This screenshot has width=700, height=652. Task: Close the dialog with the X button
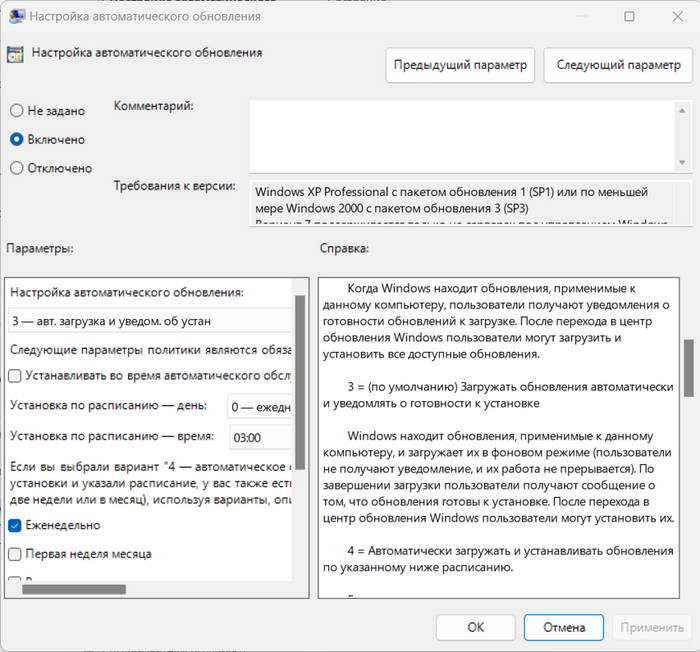[677, 17]
